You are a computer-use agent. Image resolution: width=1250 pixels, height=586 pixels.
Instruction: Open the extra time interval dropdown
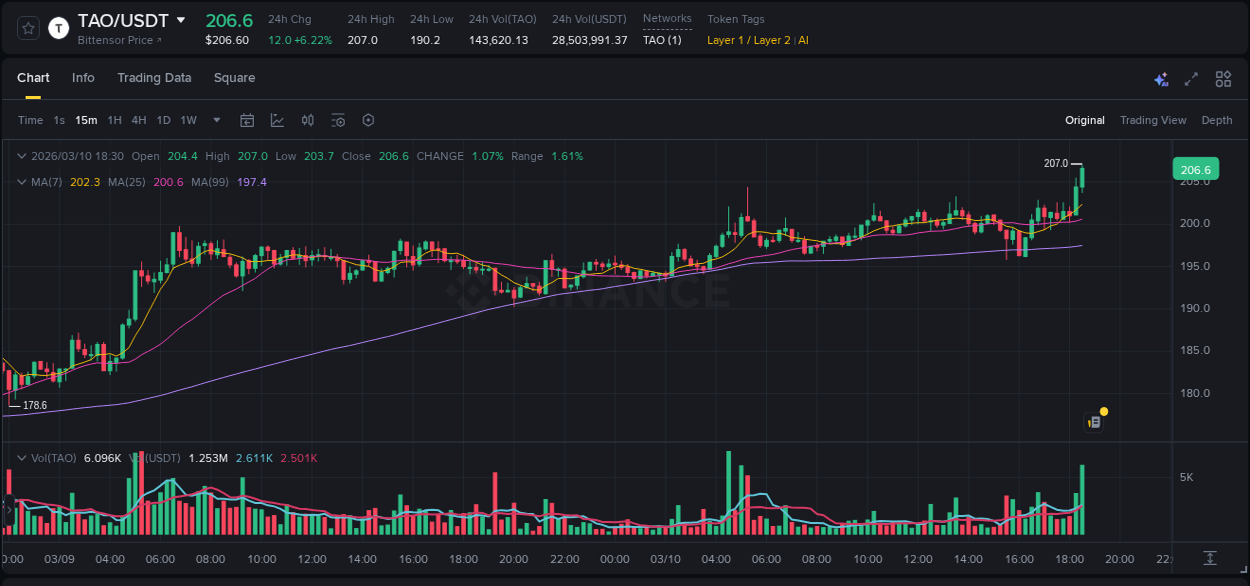[214, 120]
